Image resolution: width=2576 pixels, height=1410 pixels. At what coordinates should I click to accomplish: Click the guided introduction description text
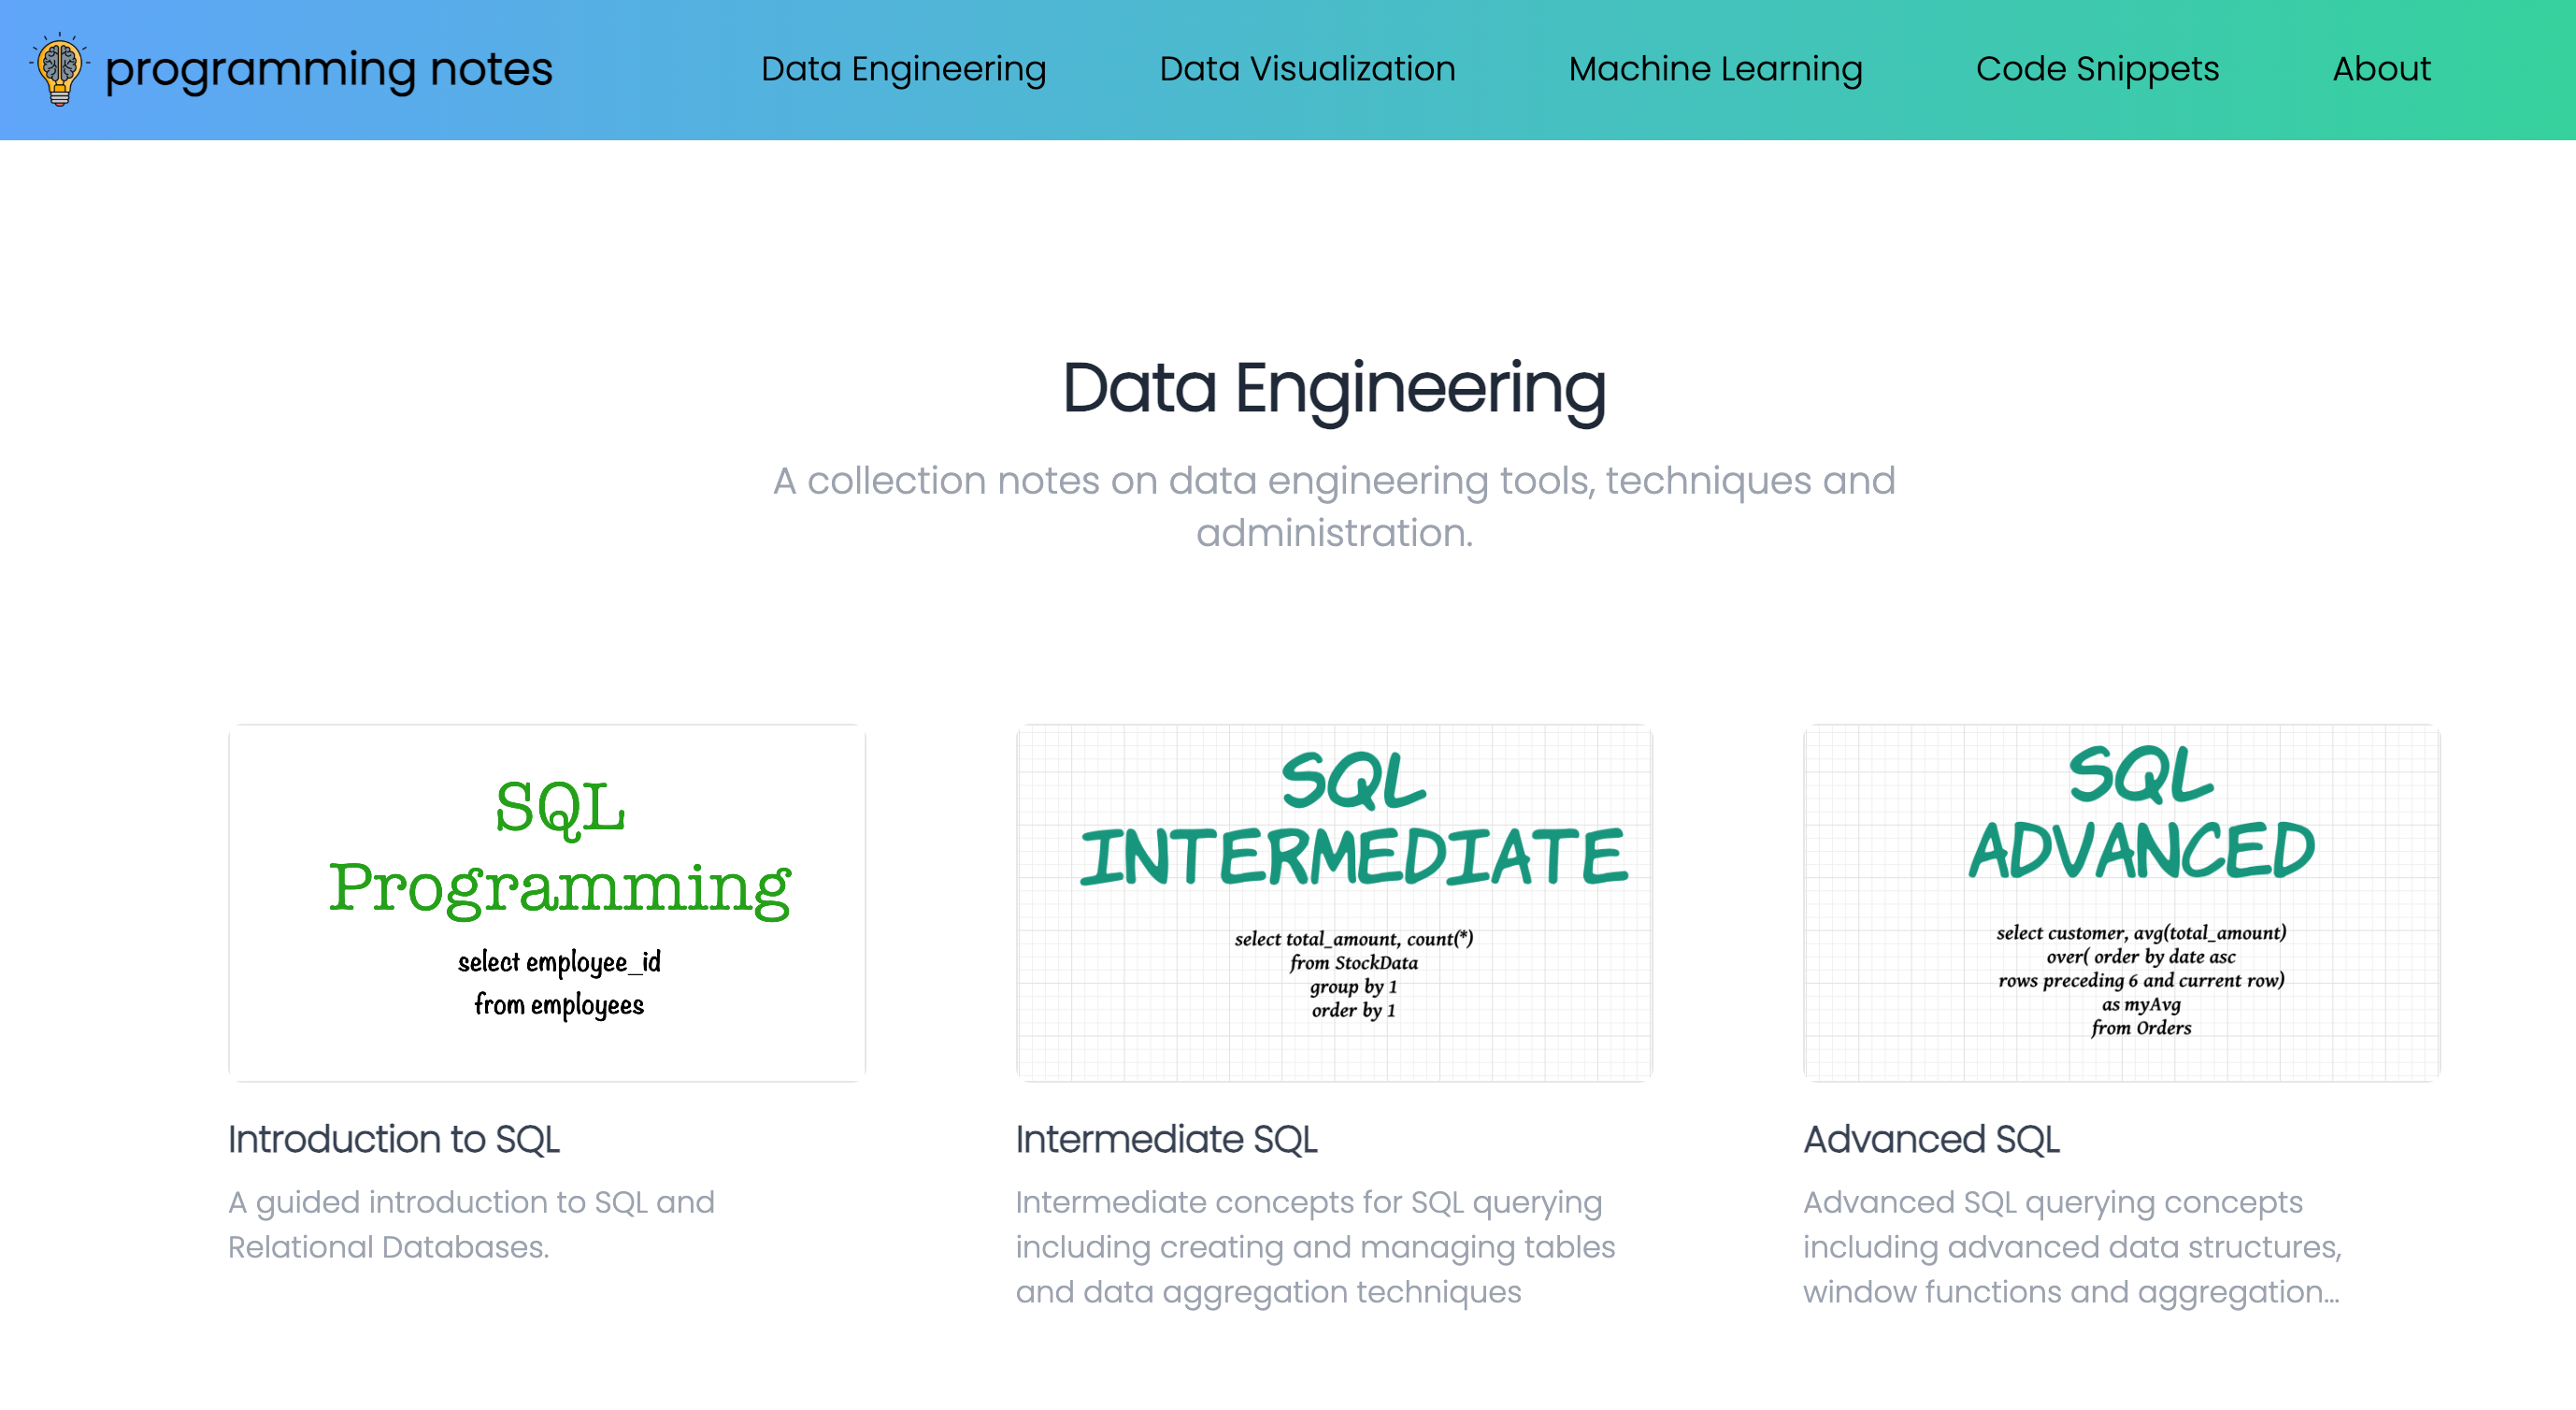click(x=471, y=1224)
